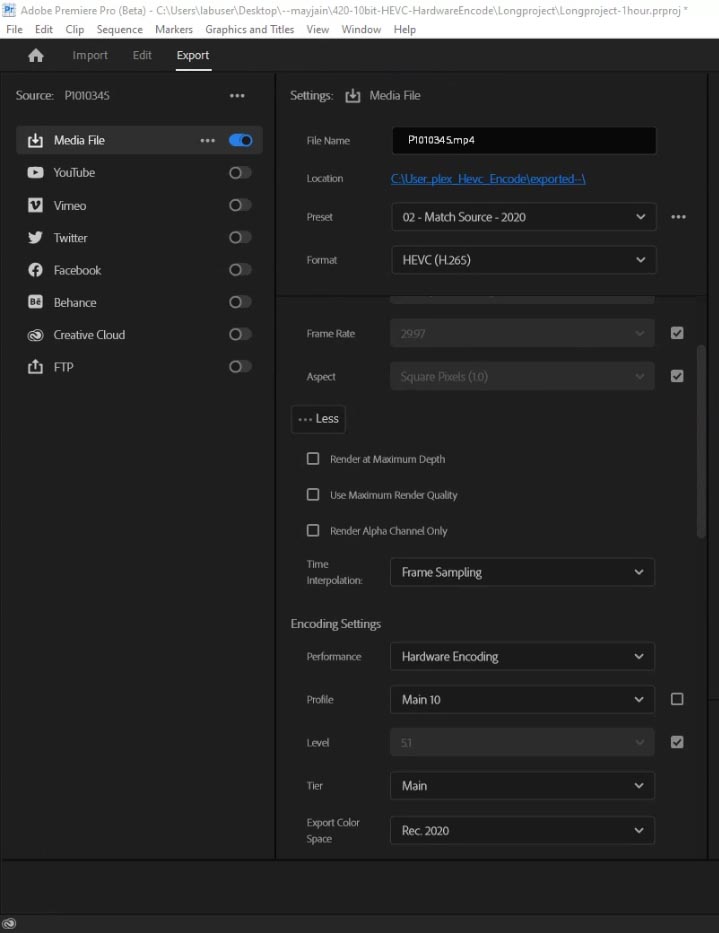Uncheck the Level match source checkbox
This screenshot has width=719, height=933.
(677, 742)
